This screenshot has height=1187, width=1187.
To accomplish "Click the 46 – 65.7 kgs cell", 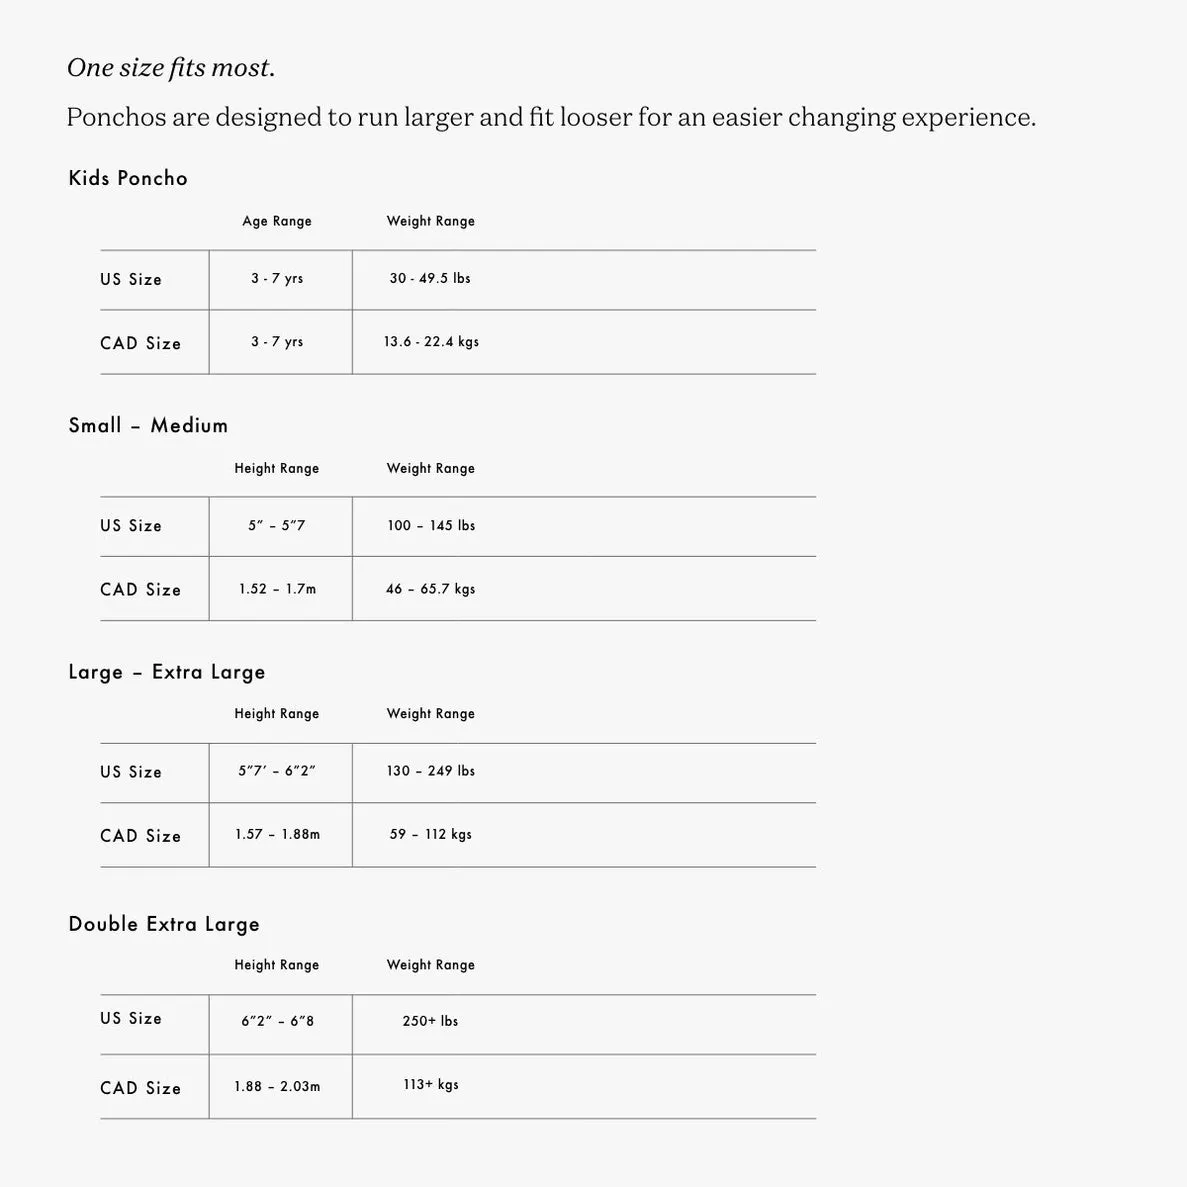I will pos(431,589).
